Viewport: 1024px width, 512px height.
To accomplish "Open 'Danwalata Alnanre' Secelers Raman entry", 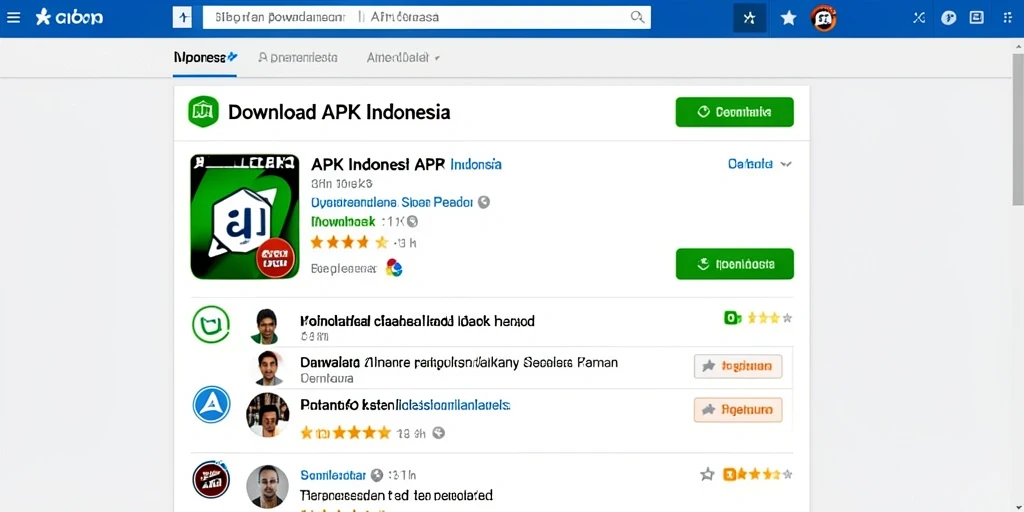I will tap(459, 362).
